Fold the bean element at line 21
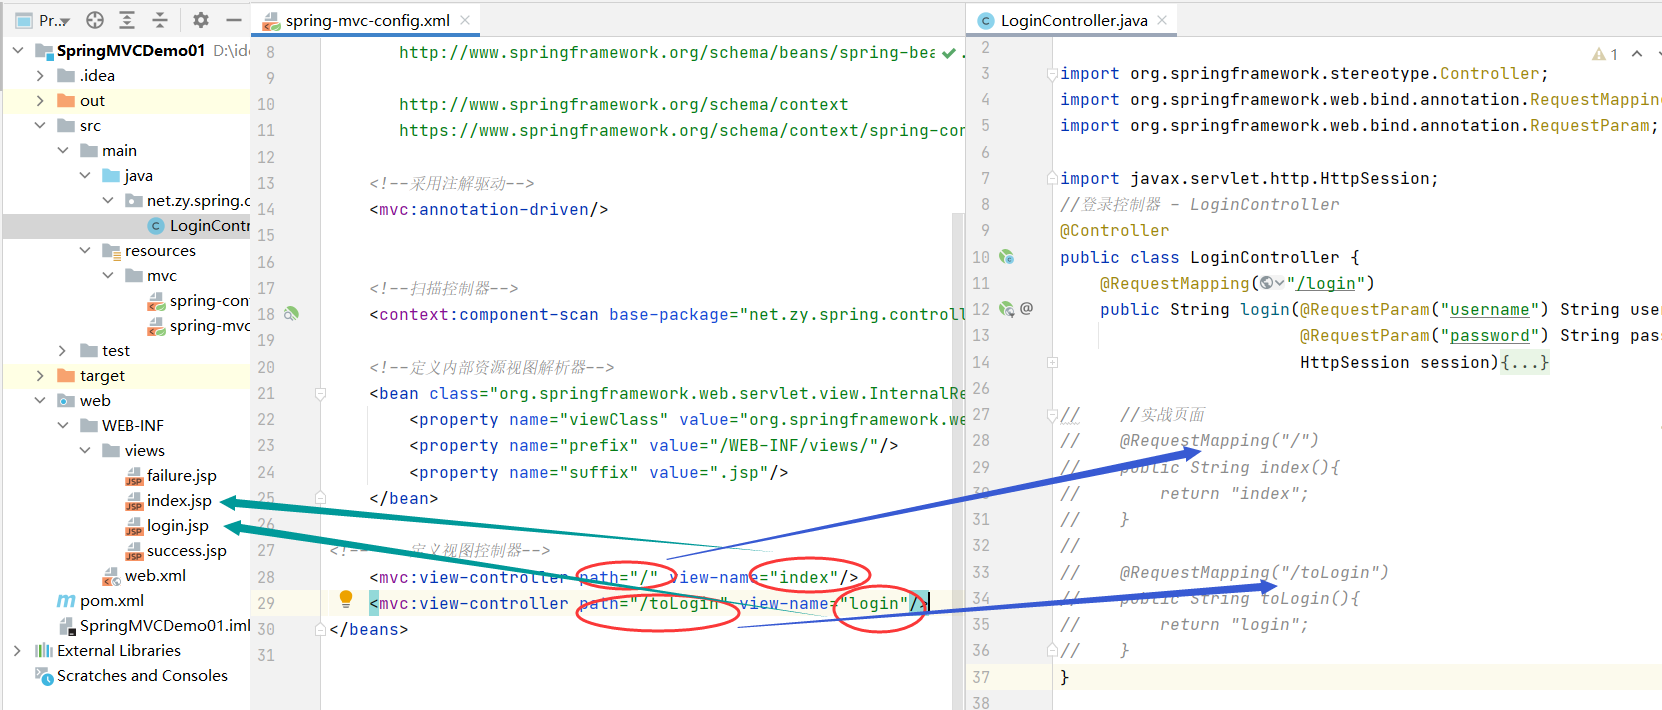This screenshot has height=710, width=1662. pyautogui.click(x=320, y=394)
